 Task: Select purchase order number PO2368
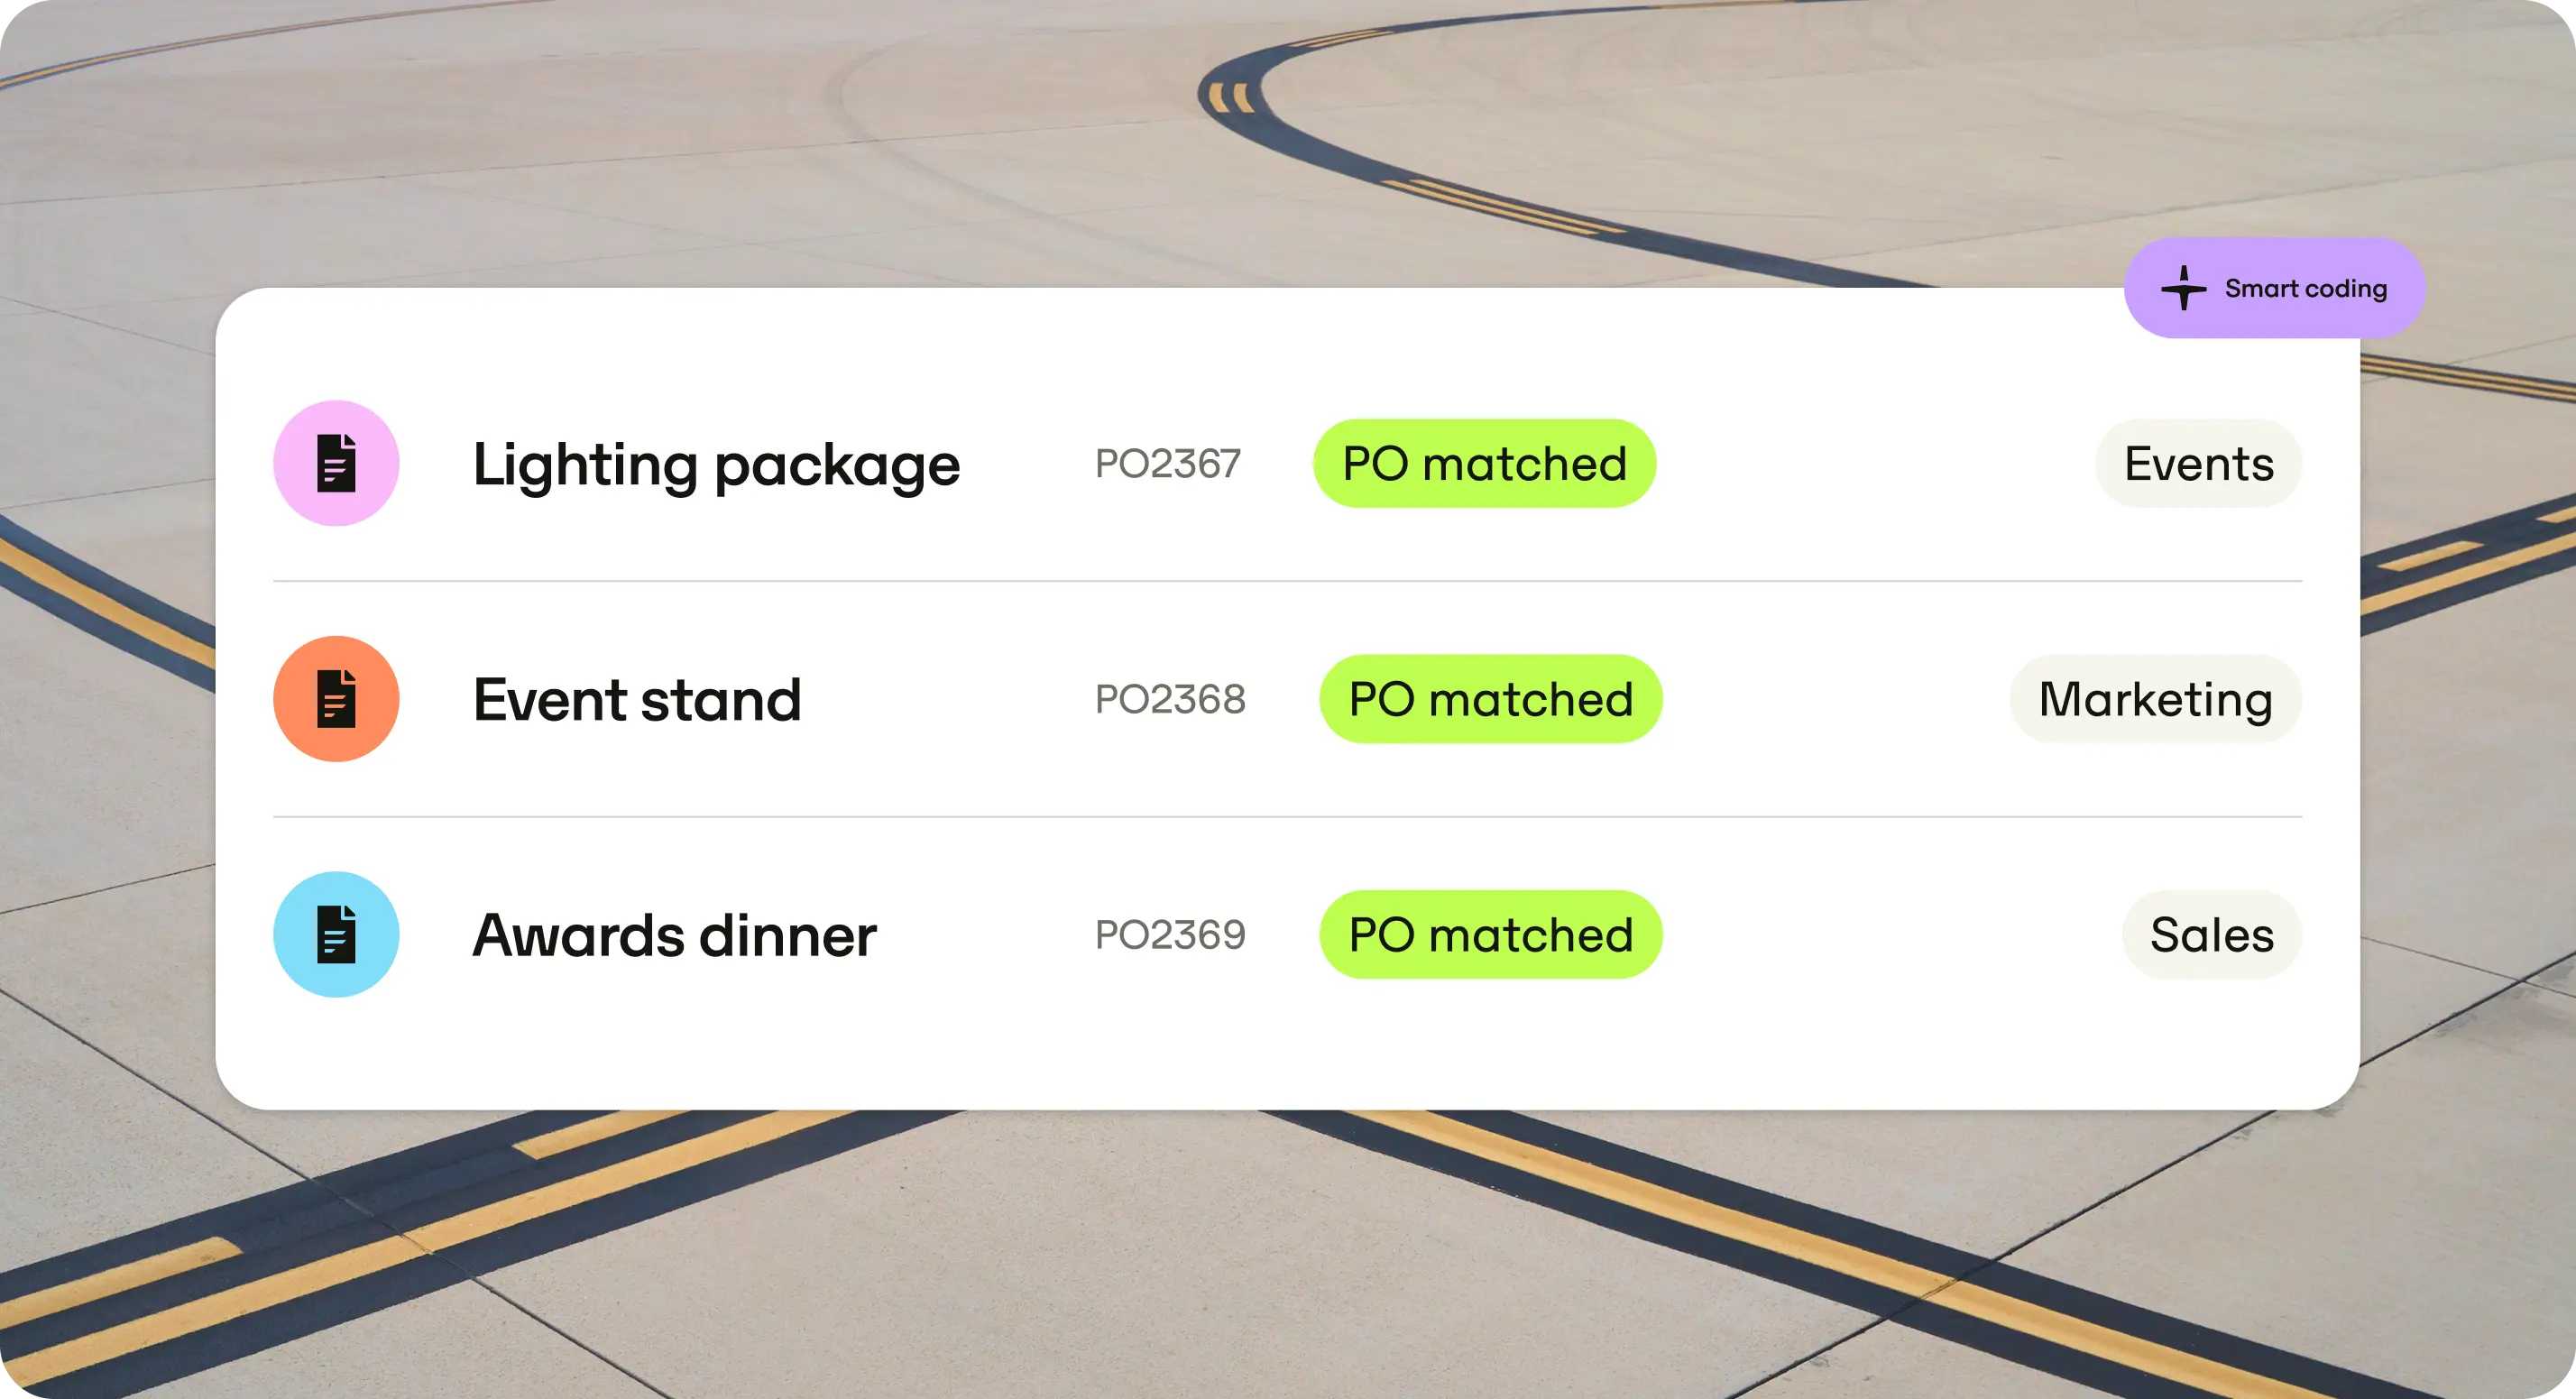pos(1170,699)
